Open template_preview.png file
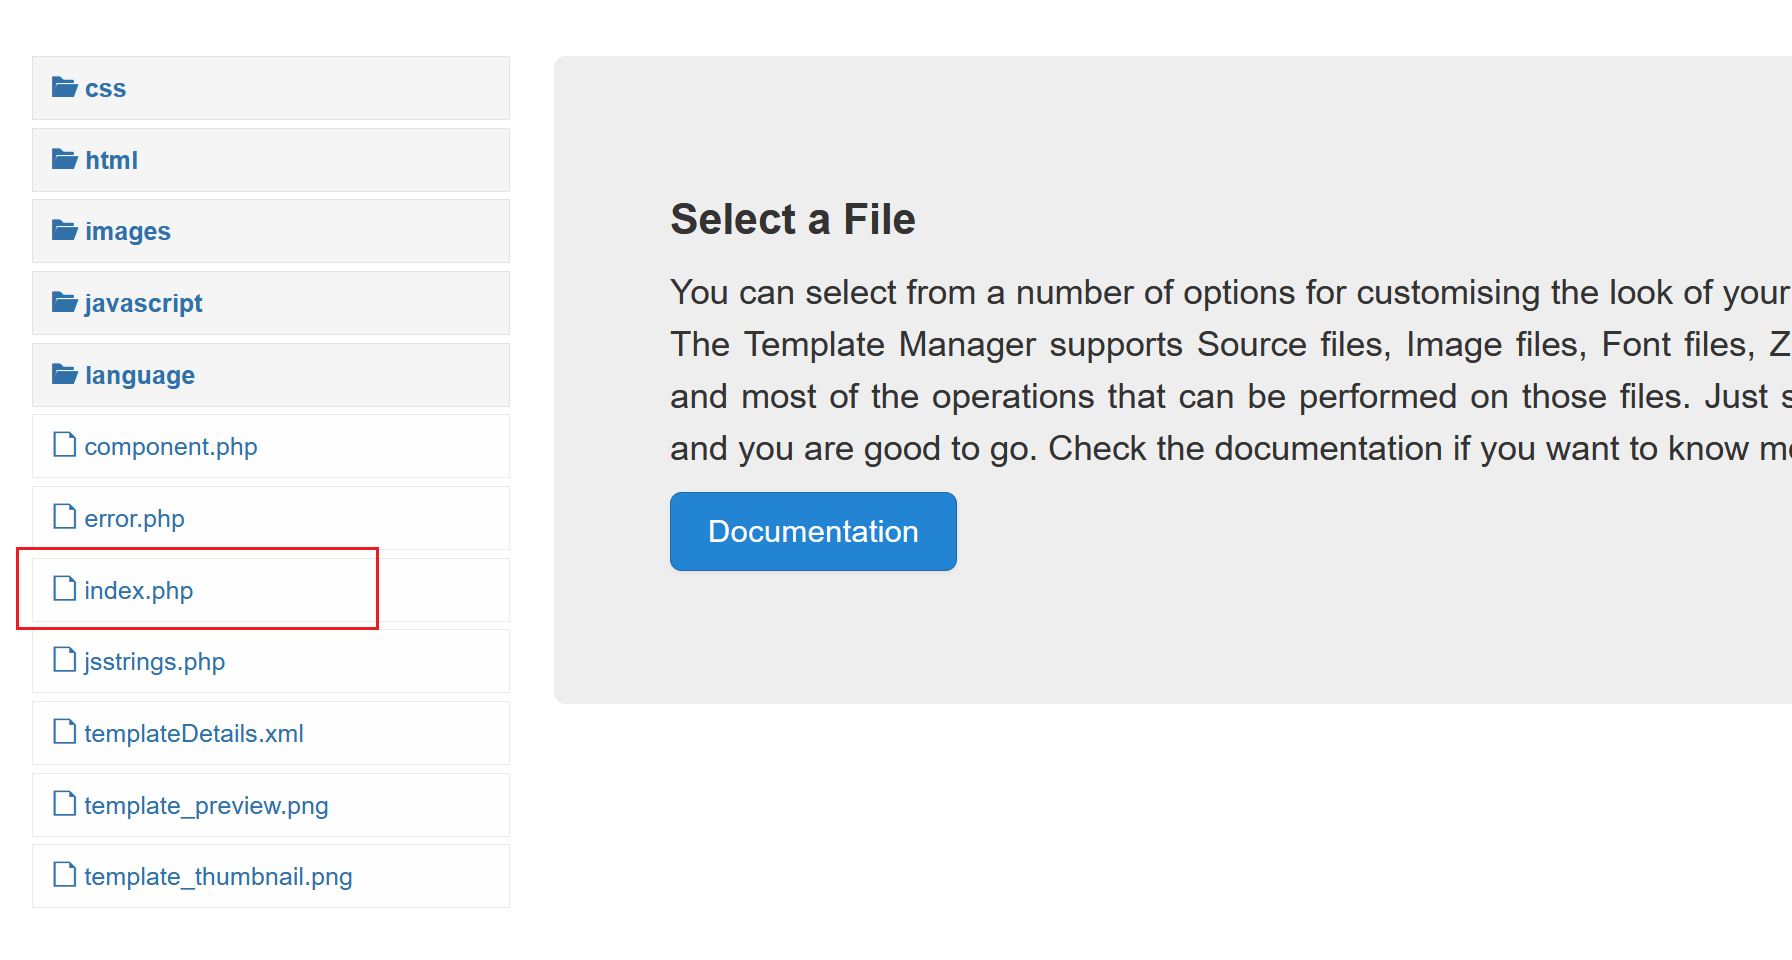Viewport: 1792px width, 960px height. coord(206,806)
